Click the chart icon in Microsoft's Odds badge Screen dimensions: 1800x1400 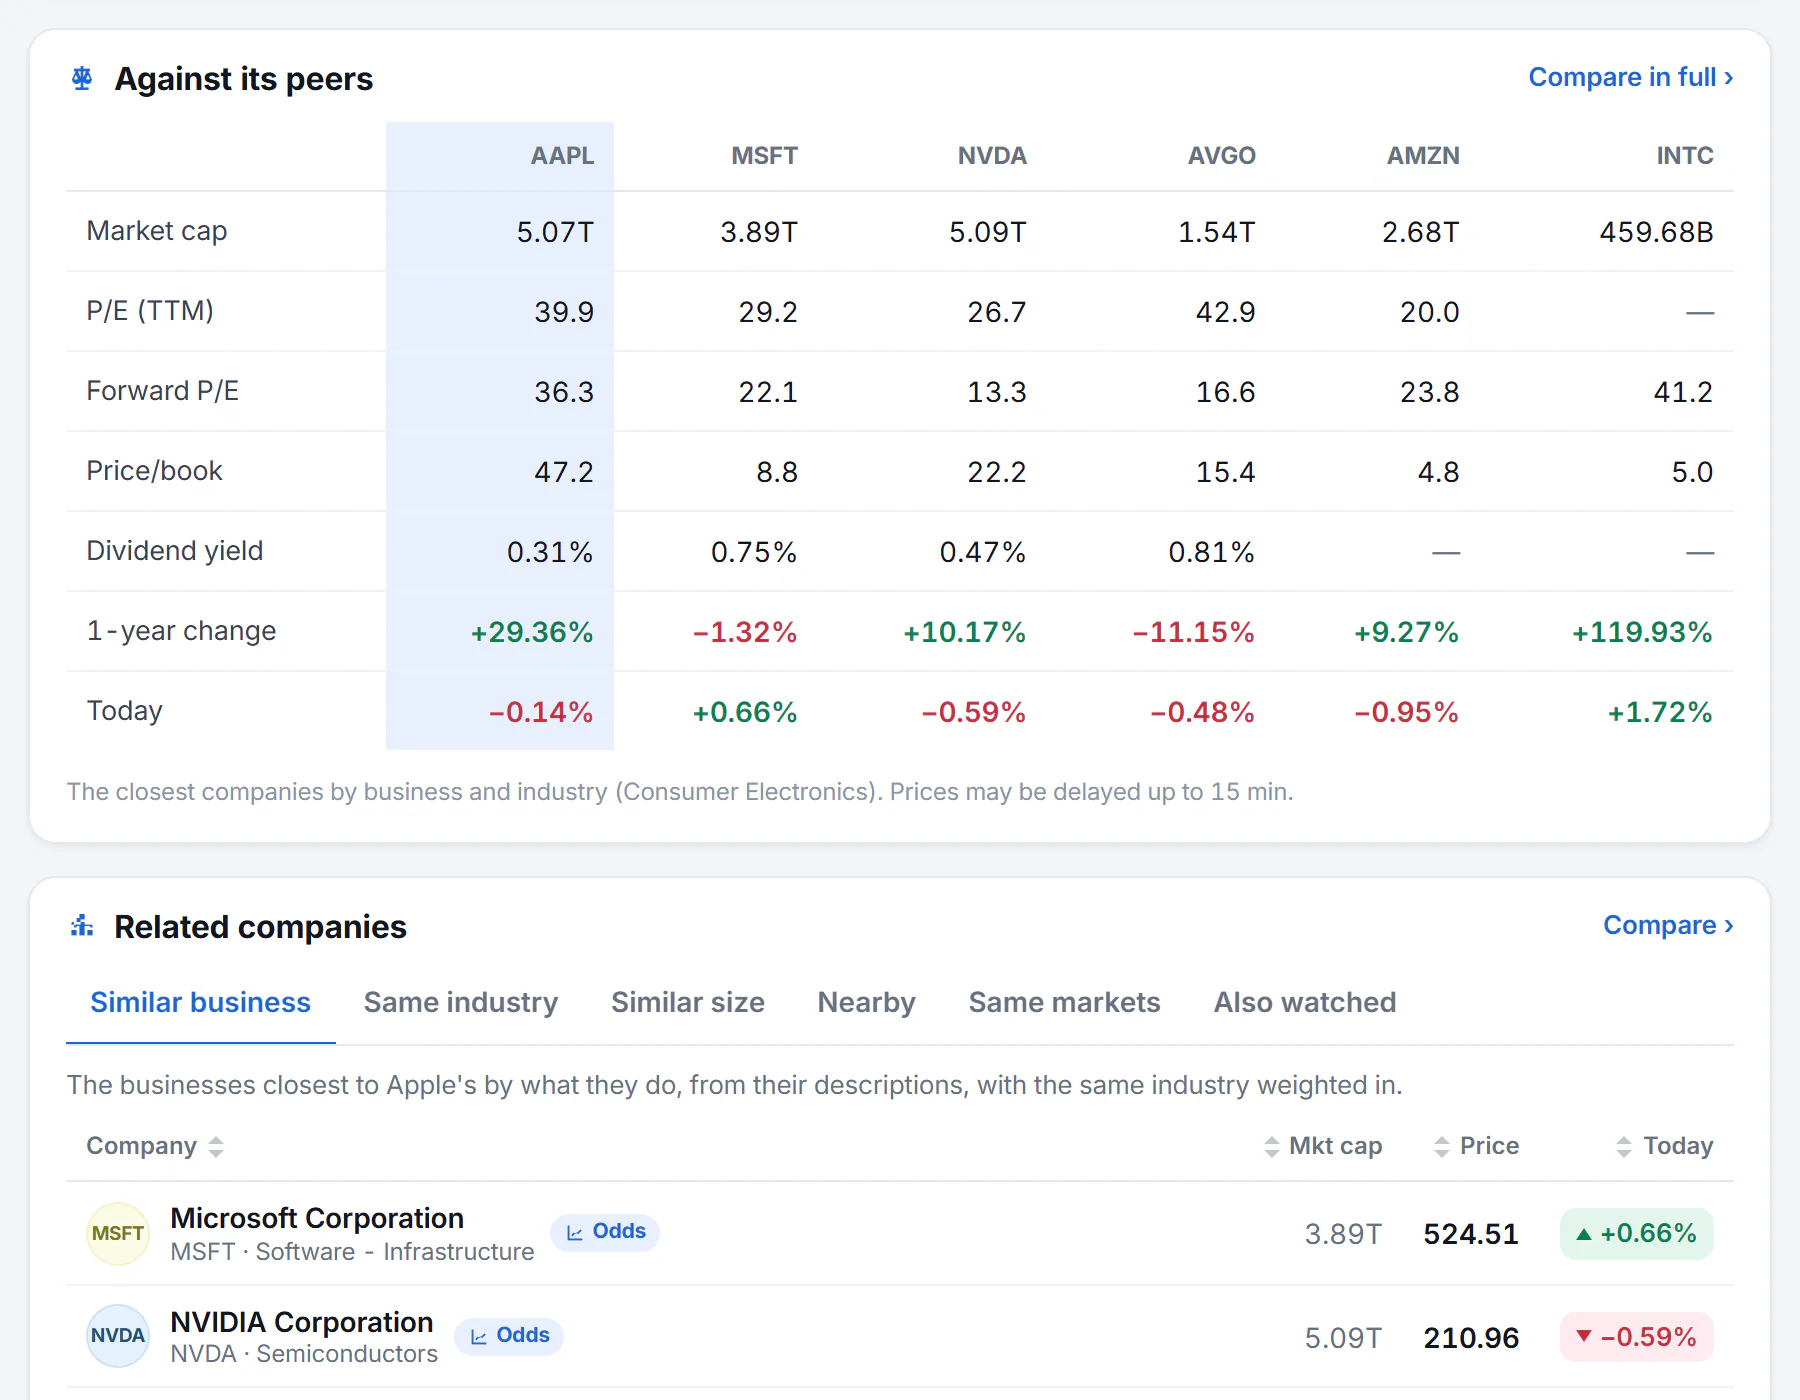575,1233
